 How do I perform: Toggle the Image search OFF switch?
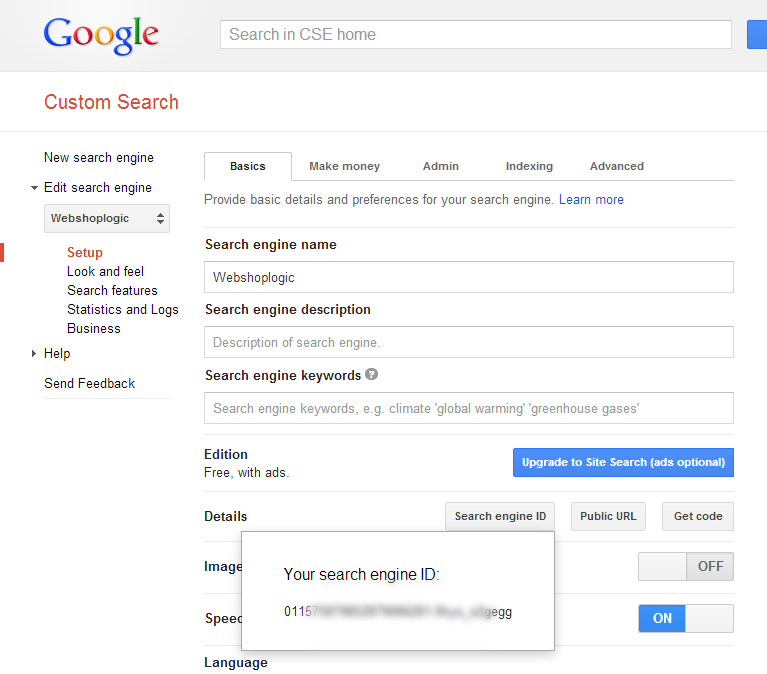[686, 566]
